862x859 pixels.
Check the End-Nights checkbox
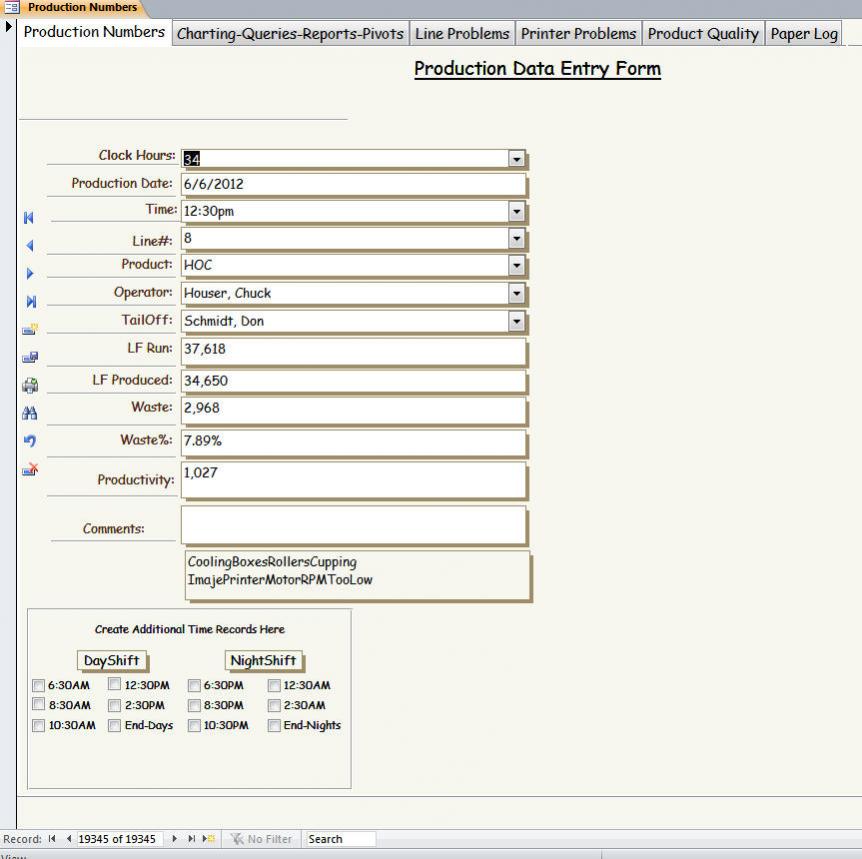click(x=274, y=725)
